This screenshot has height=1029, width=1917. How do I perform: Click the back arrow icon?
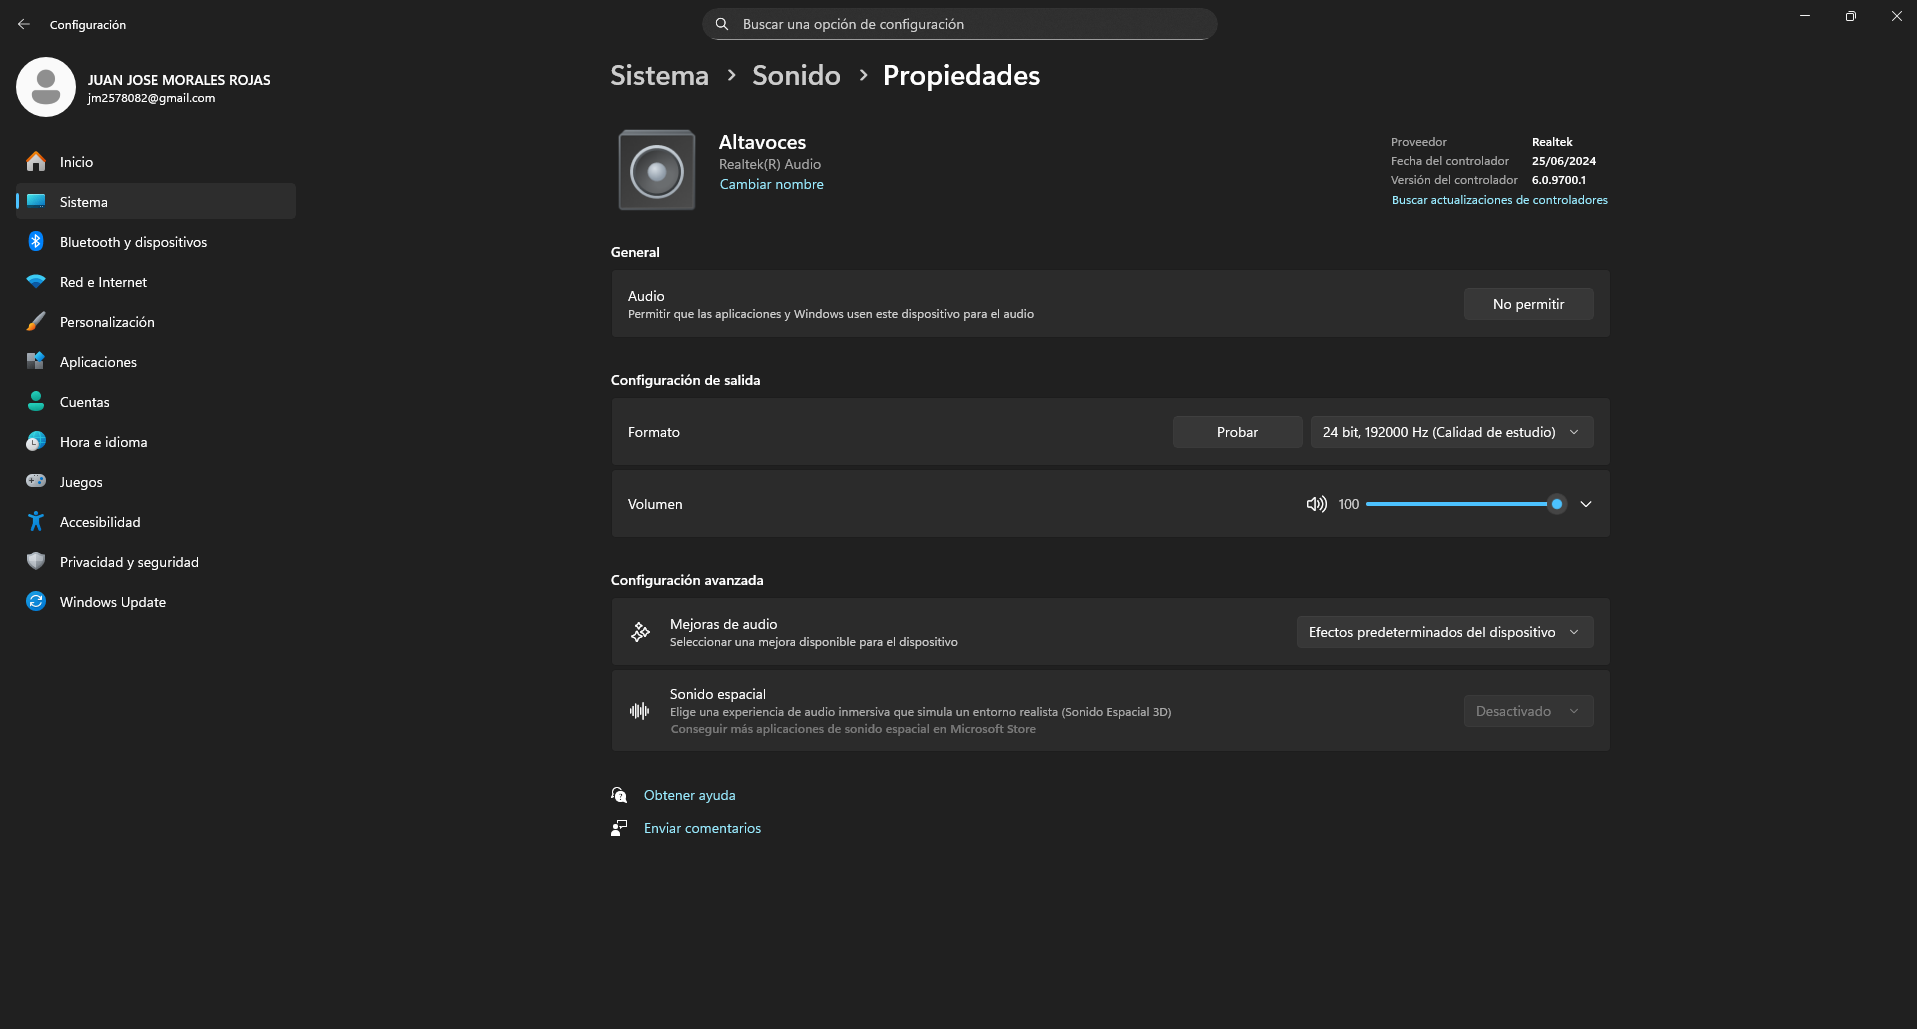click(x=24, y=24)
